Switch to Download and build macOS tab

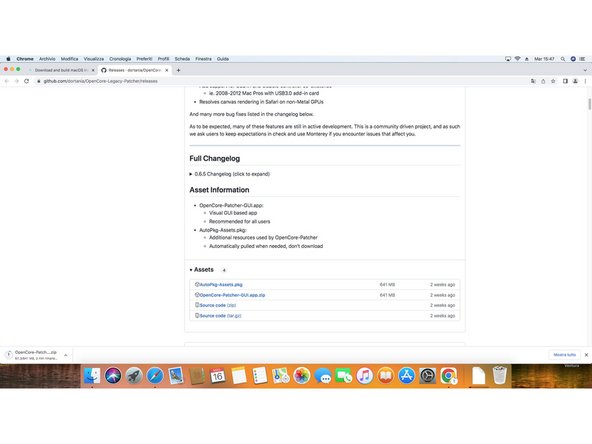61,70
